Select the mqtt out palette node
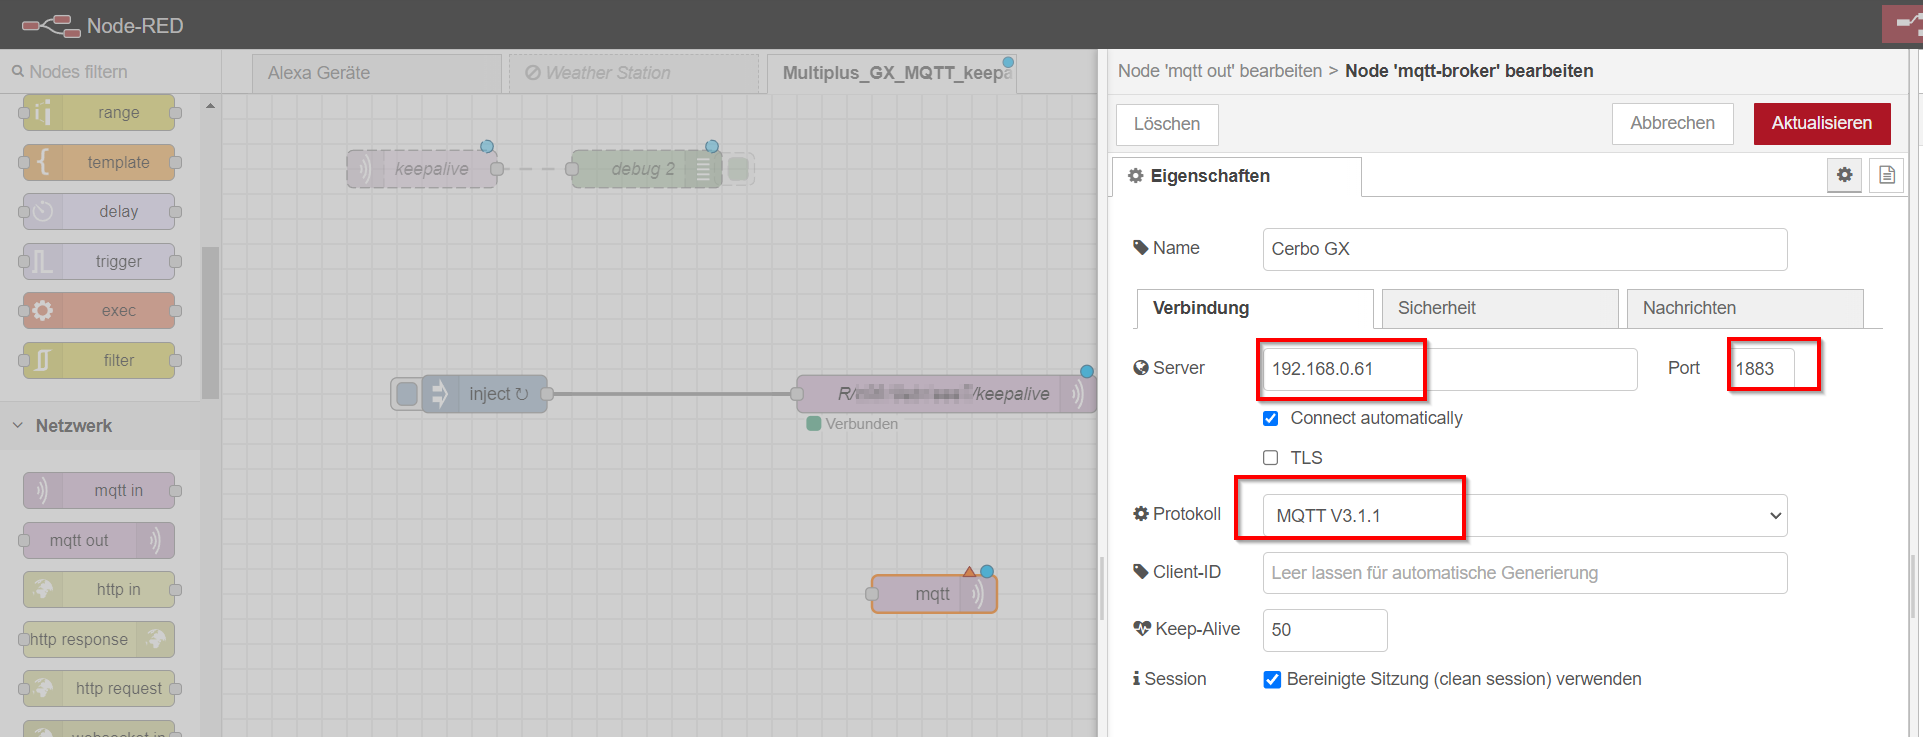 click(x=98, y=541)
